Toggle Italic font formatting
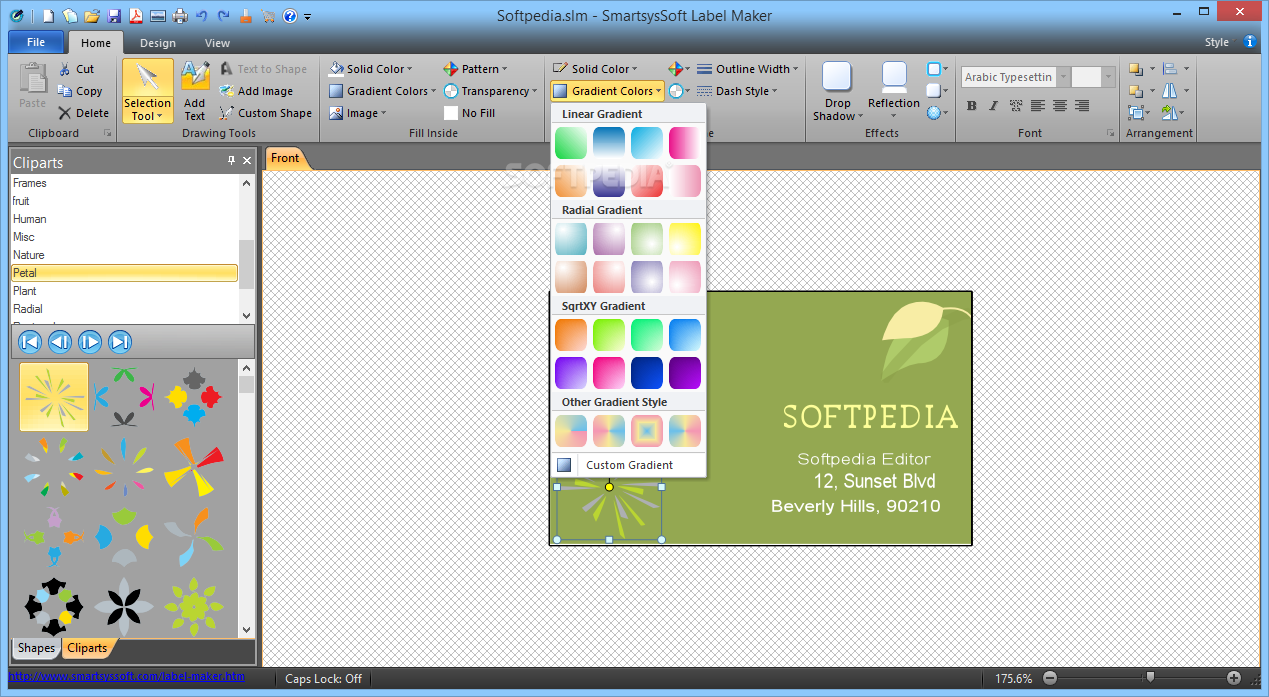This screenshot has width=1269, height=697. click(x=993, y=106)
